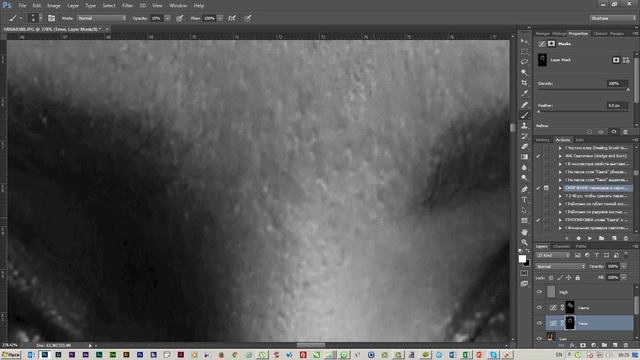The height and width of the screenshot is (360, 640).
Task: Select the Pen tool
Action: (524, 189)
